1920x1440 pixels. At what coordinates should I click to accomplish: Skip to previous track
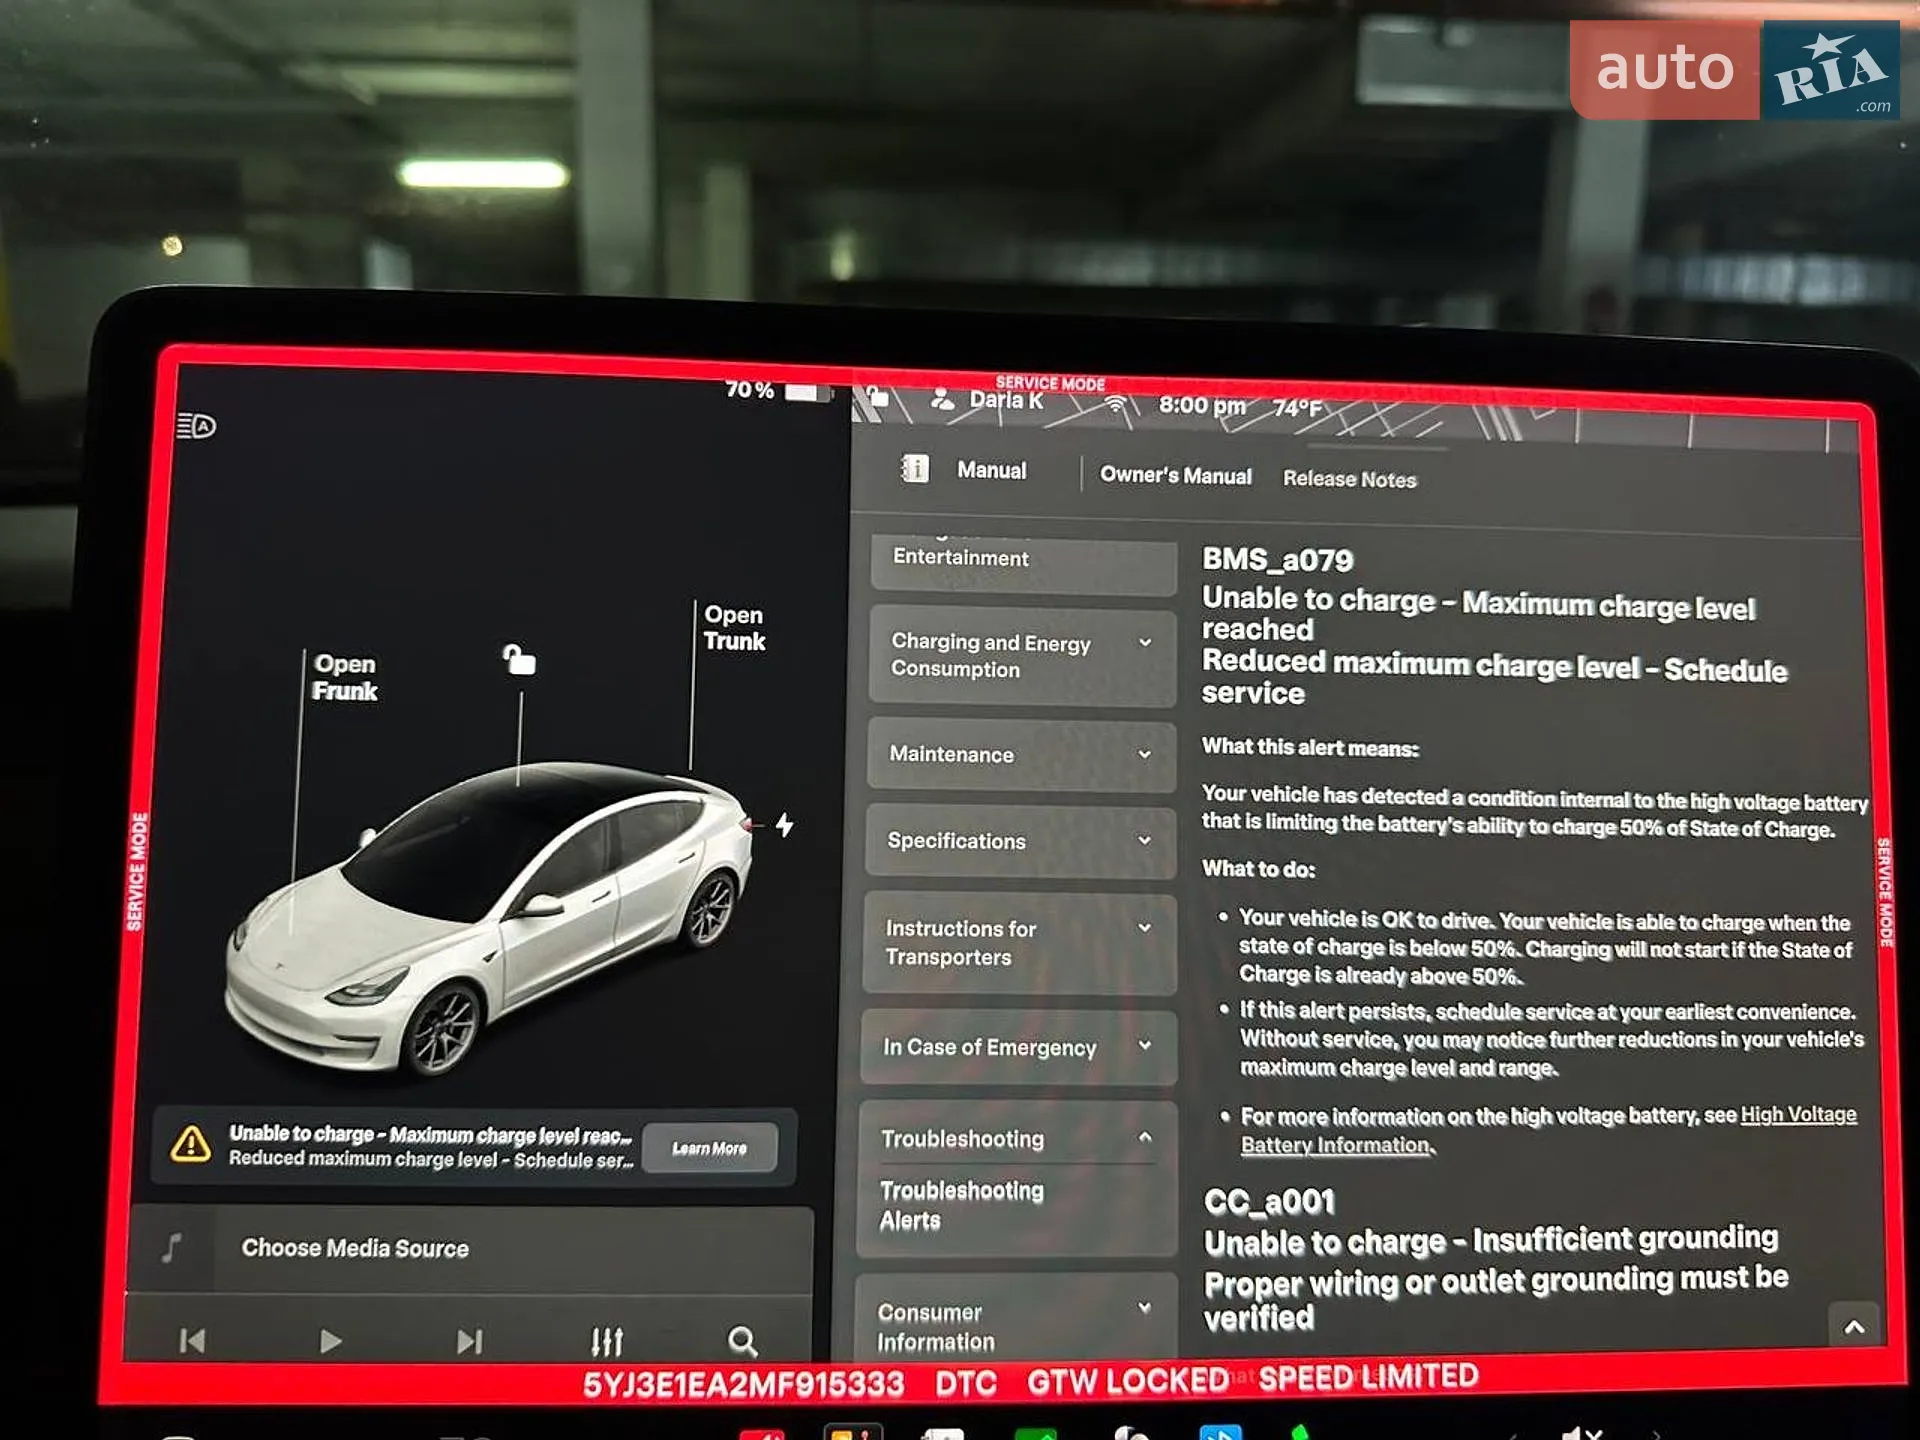click(192, 1340)
